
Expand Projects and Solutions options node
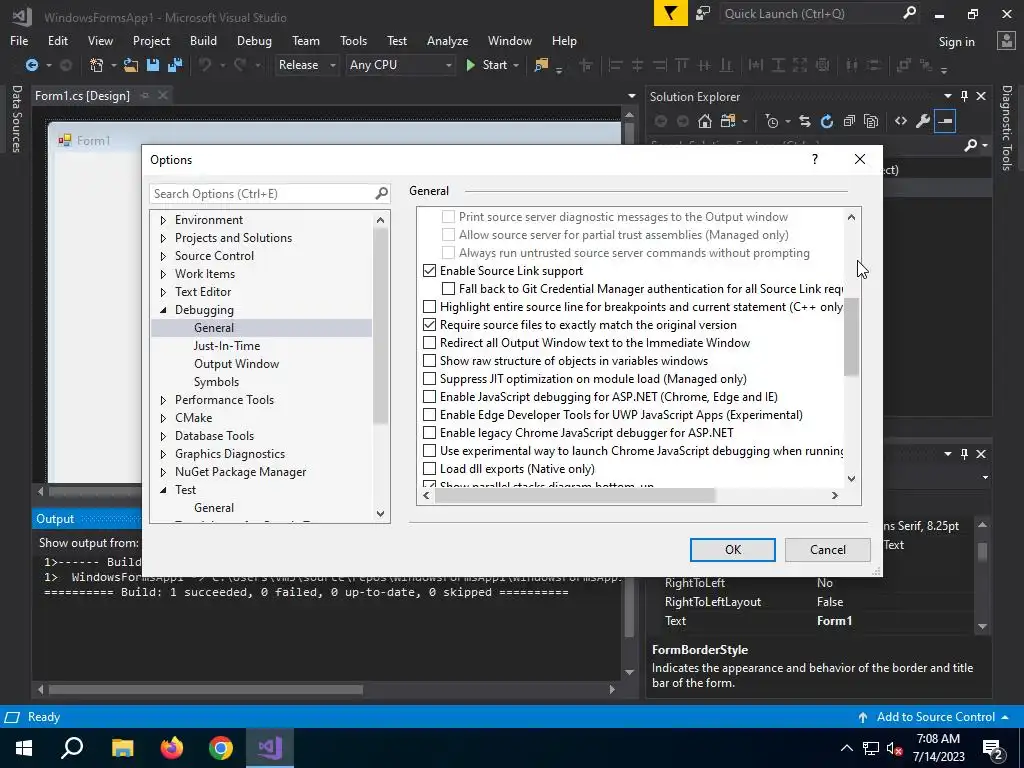click(x=163, y=238)
